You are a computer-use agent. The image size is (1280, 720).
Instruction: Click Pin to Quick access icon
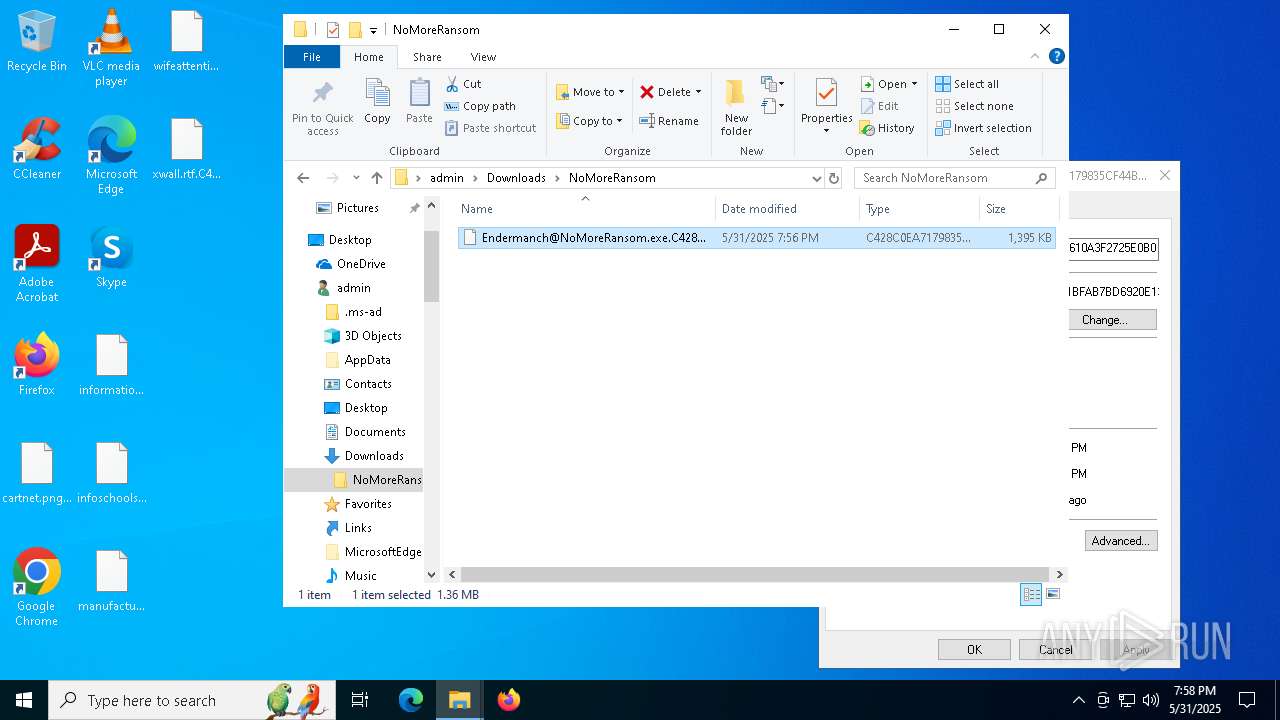322,108
